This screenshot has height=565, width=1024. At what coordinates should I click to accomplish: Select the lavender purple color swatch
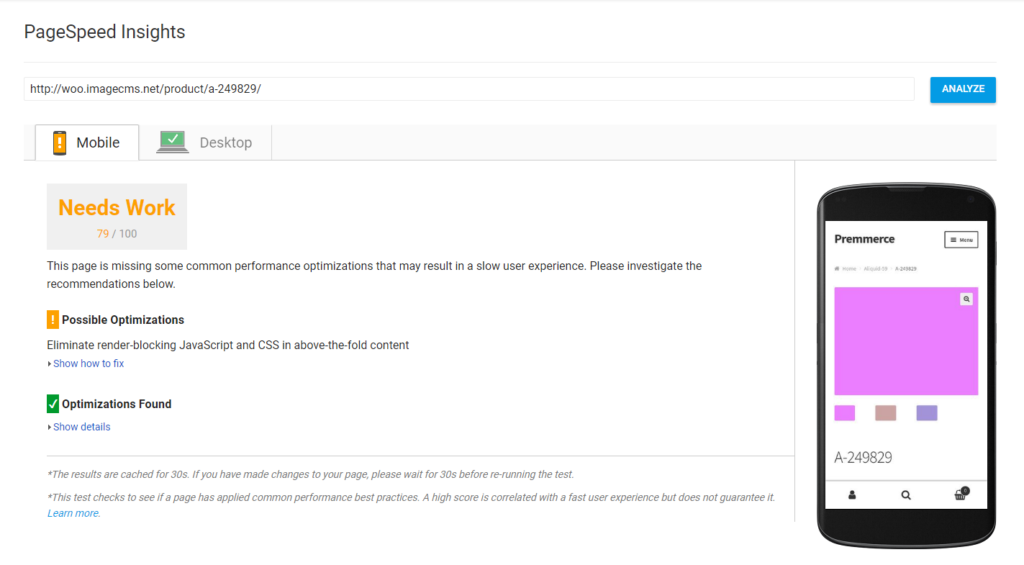[x=927, y=413]
